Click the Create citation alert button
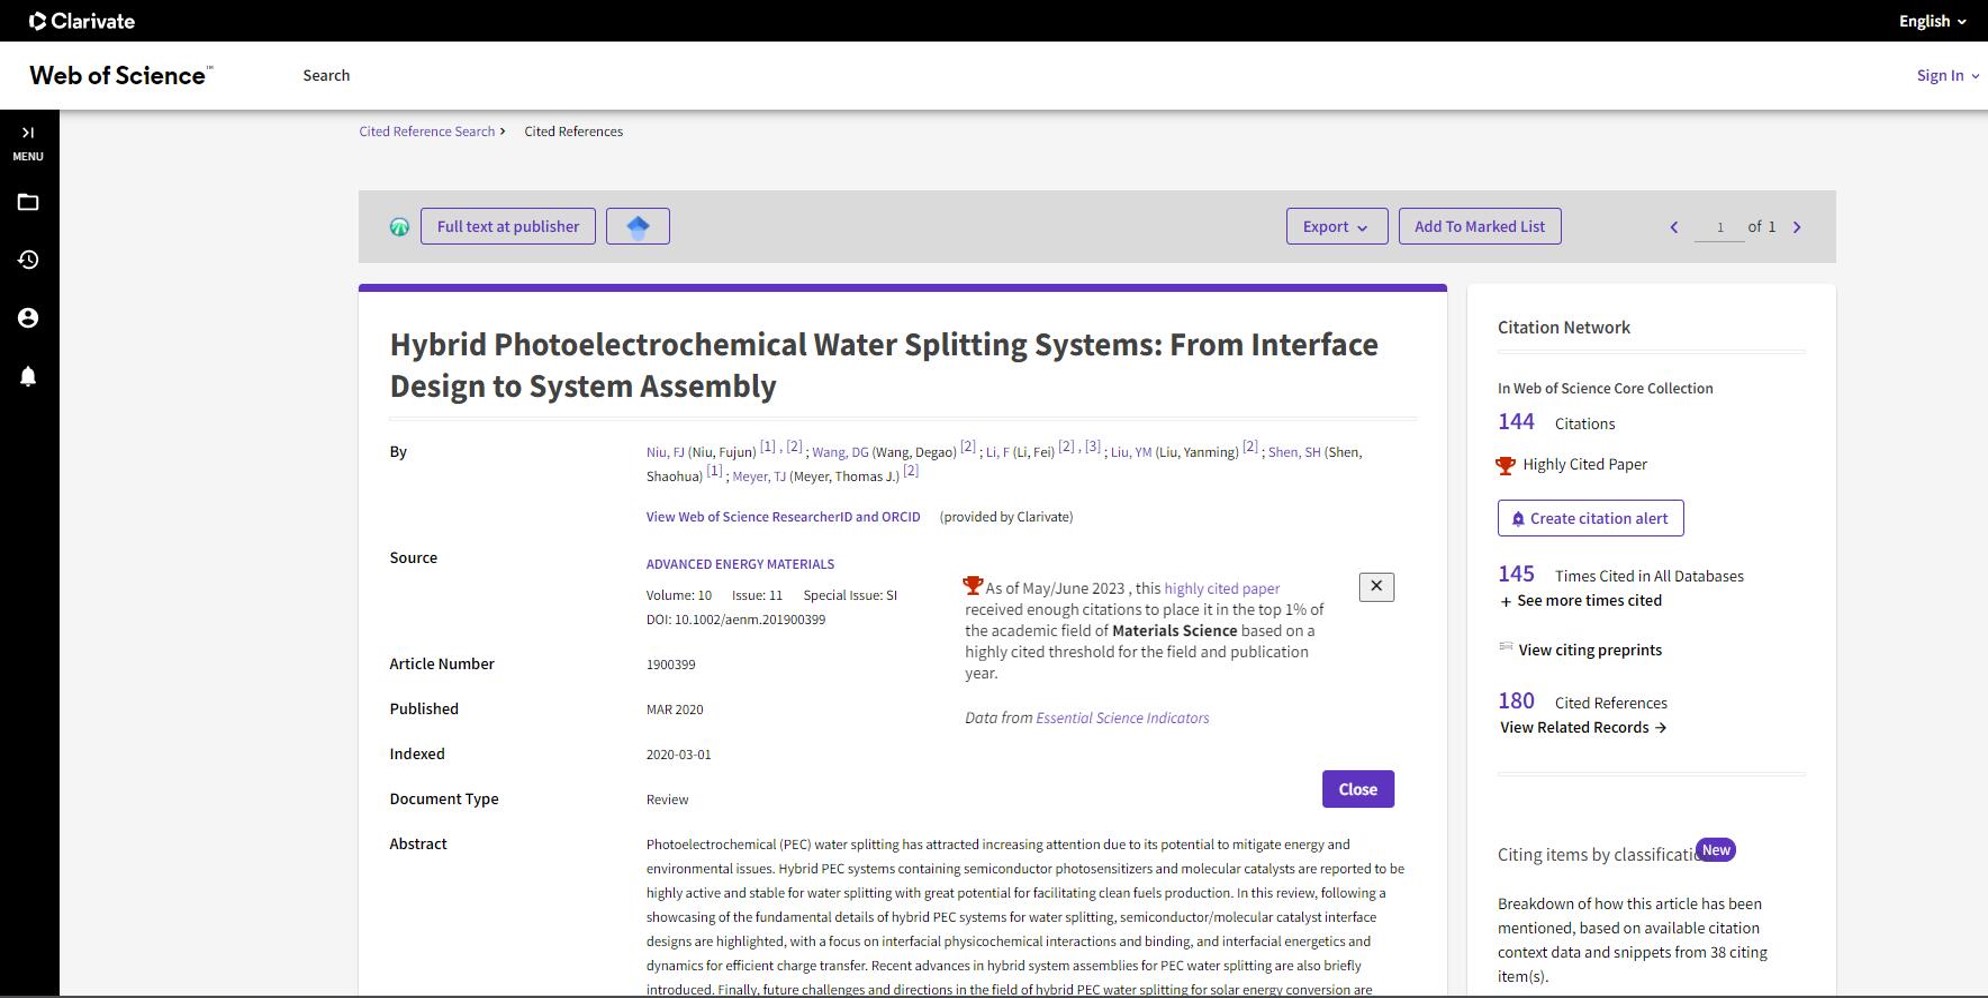This screenshot has height=998, width=1988. point(1590,518)
